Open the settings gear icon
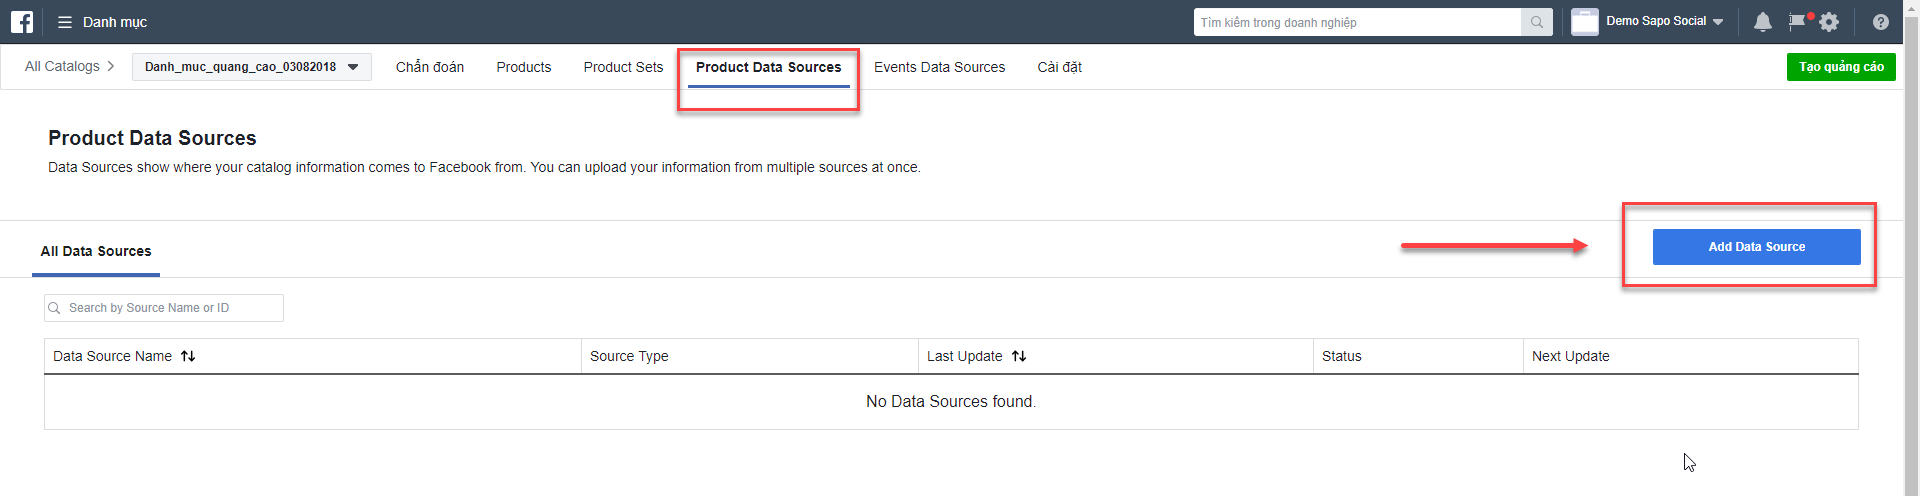This screenshot has width=1920, height=496. tap(1829, 22)
